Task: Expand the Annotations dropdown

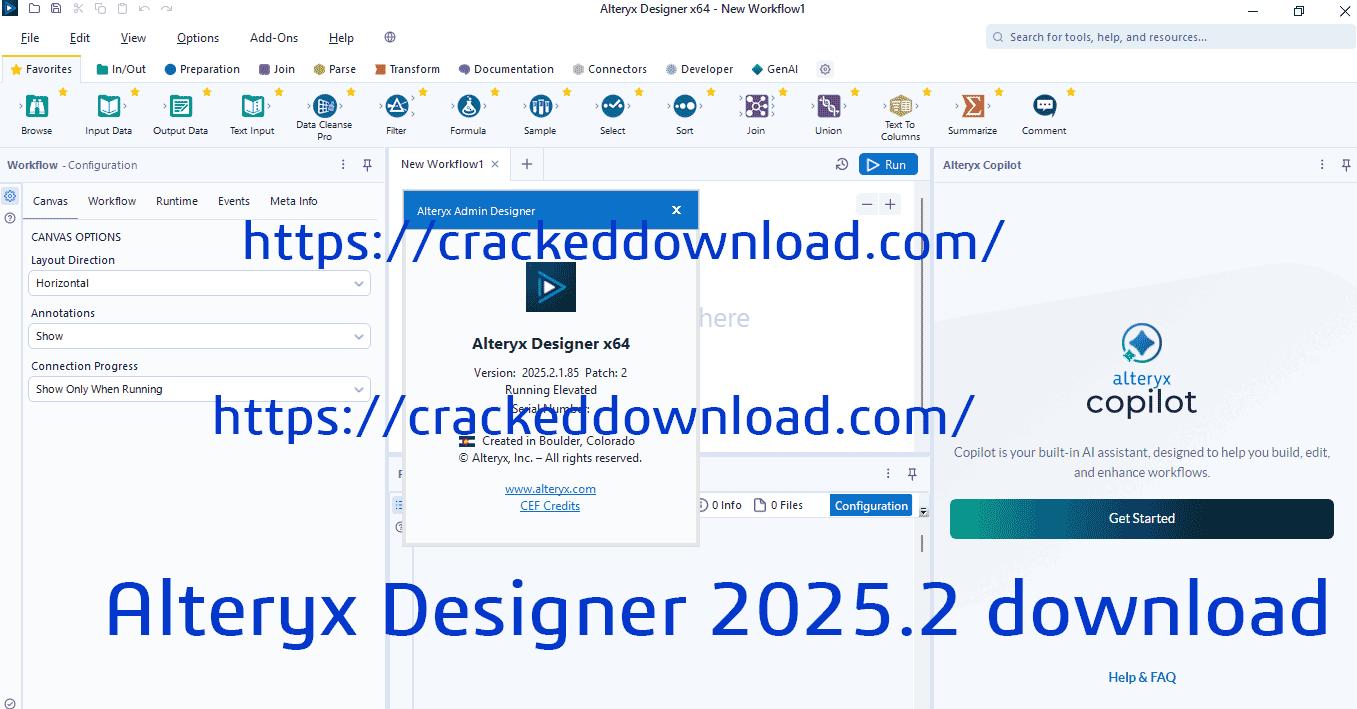Action: click(x=199, y=337)
